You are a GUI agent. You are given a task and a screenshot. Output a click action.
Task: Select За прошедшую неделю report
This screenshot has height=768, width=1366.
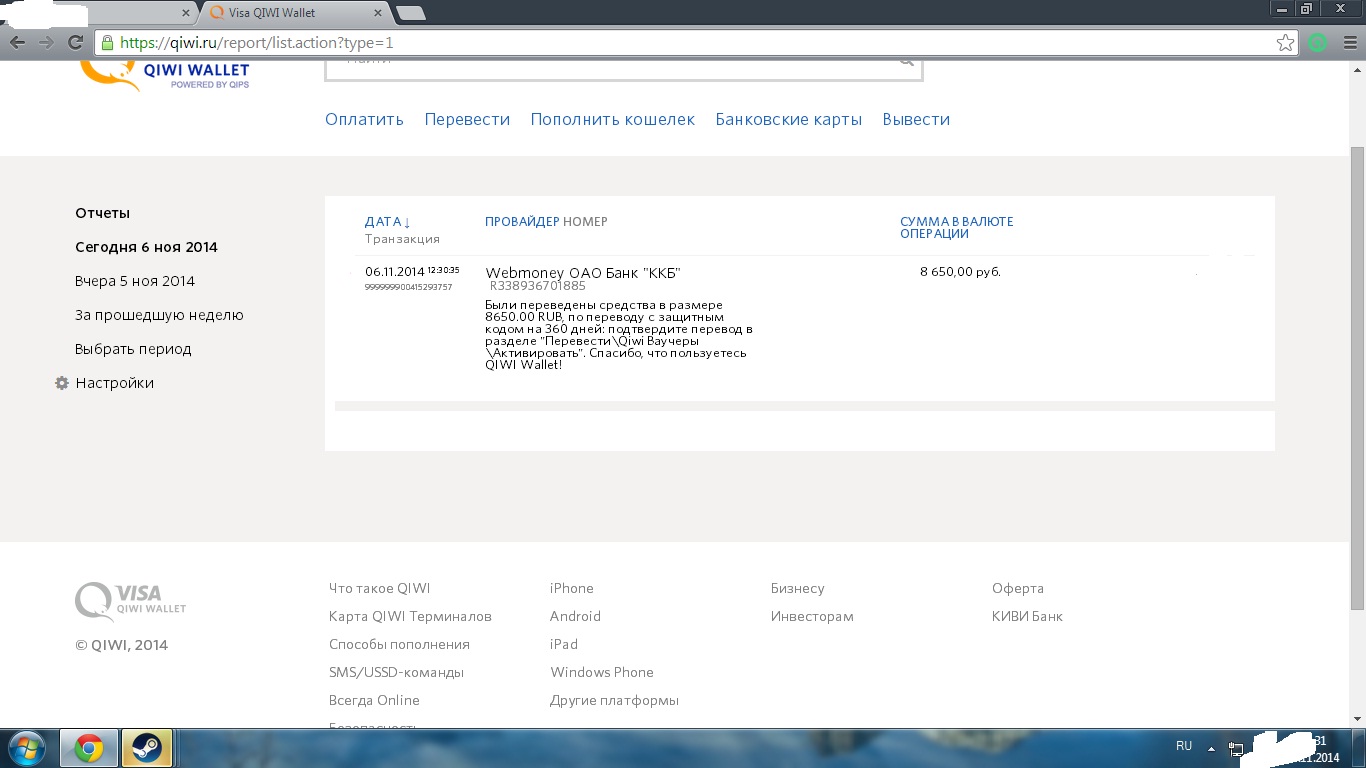[x=159, y=315]
